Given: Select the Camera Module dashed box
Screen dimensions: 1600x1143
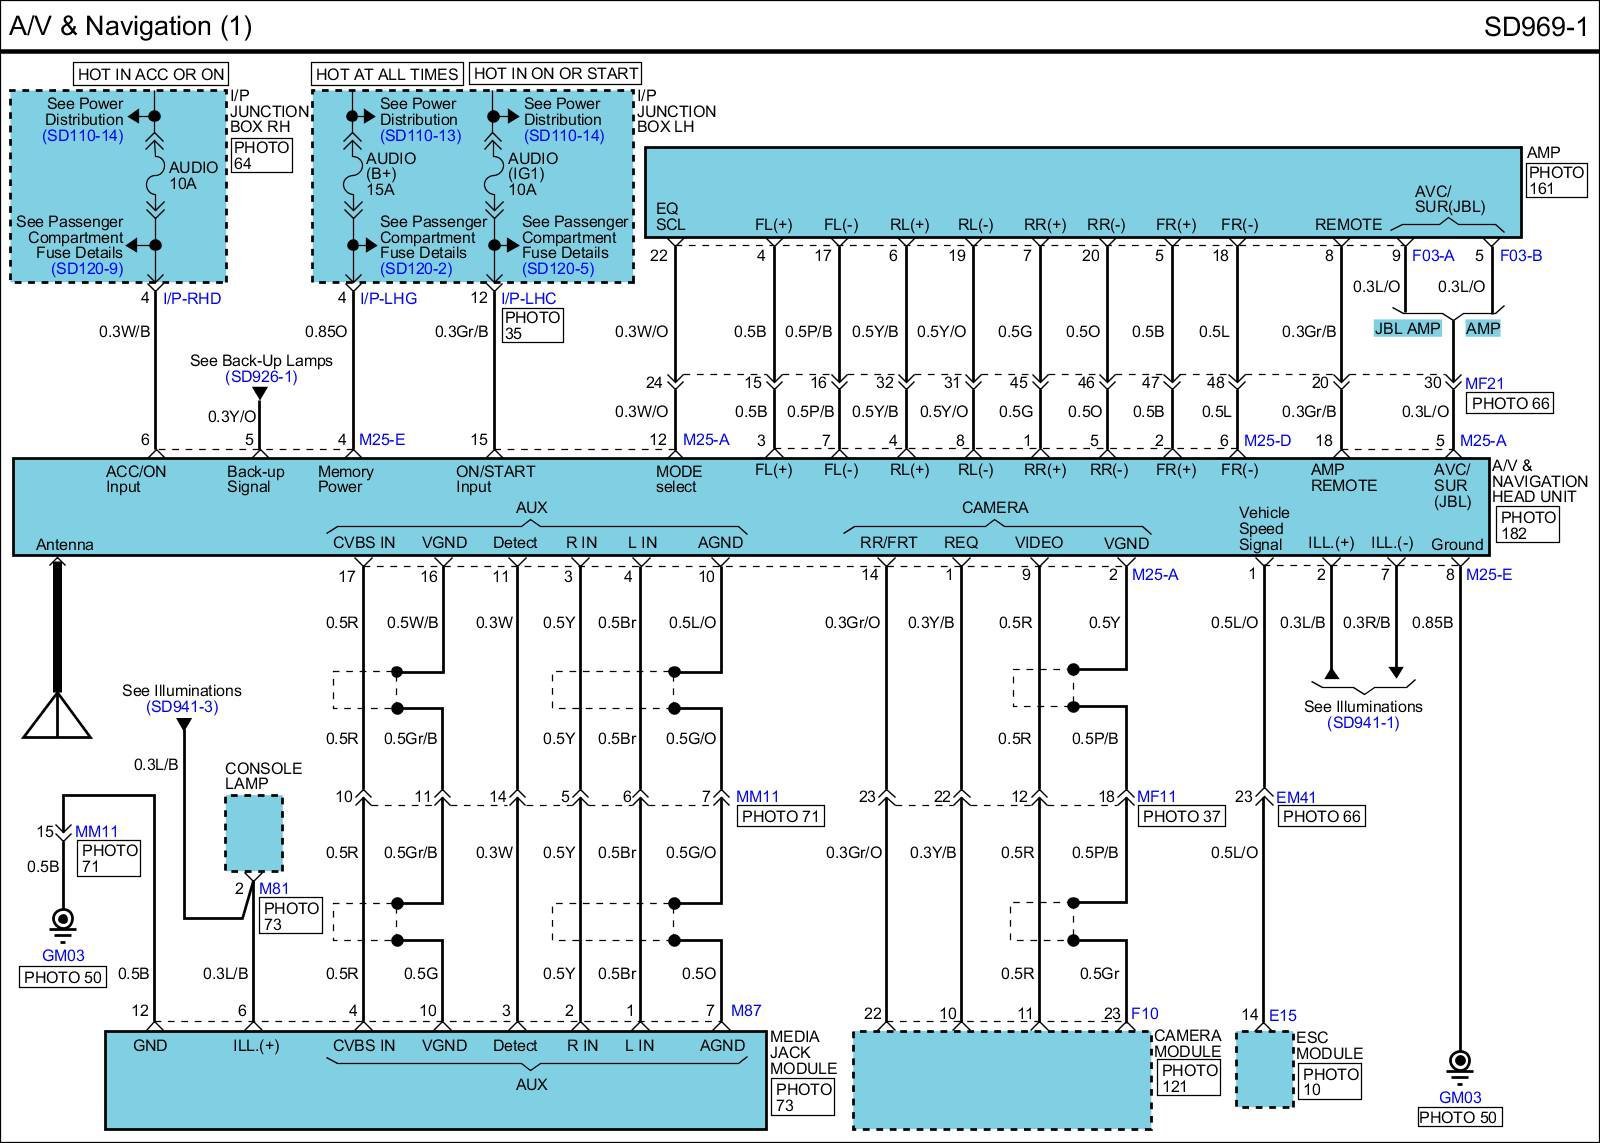Looking at the screenshot, I should coord(1001,1080).
